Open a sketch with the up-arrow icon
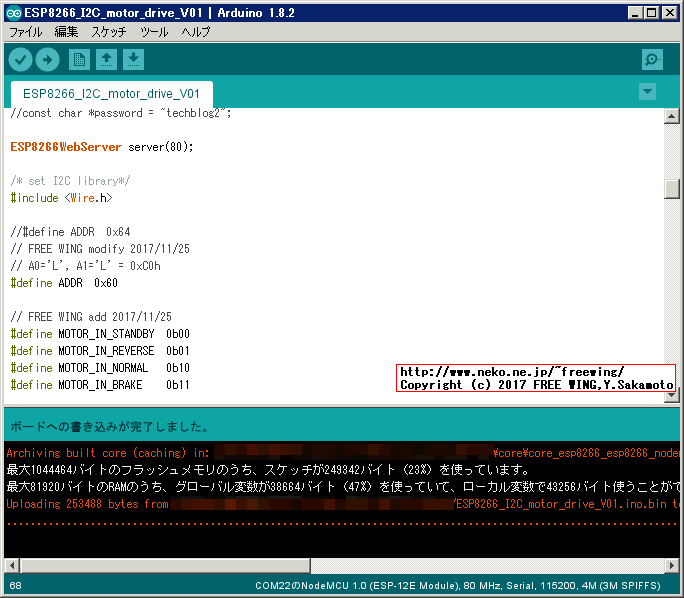Image resolution: width=684 pixels, height=598 pixels. pyautogui.click(x=106, y=59)
